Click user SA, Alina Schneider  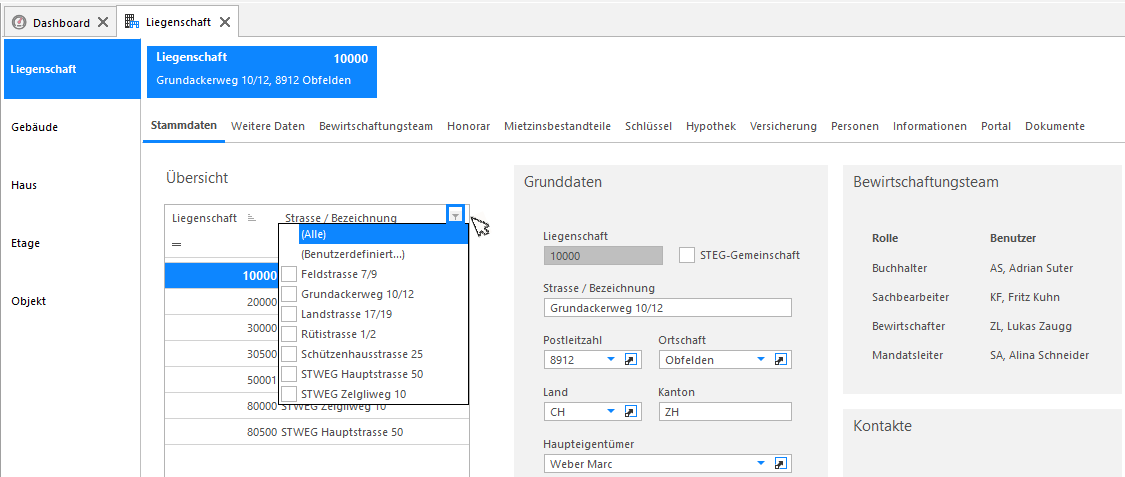1040,355
